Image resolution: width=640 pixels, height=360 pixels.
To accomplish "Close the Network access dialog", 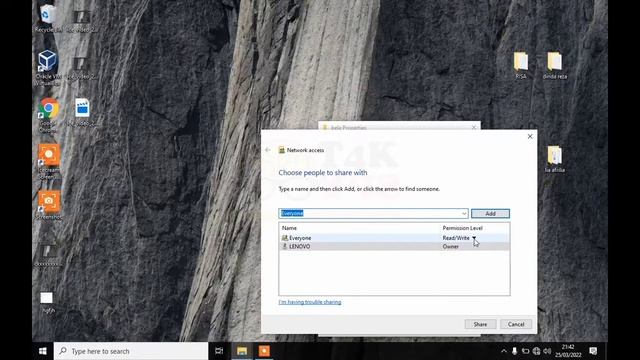I will (x=530, y=136).
